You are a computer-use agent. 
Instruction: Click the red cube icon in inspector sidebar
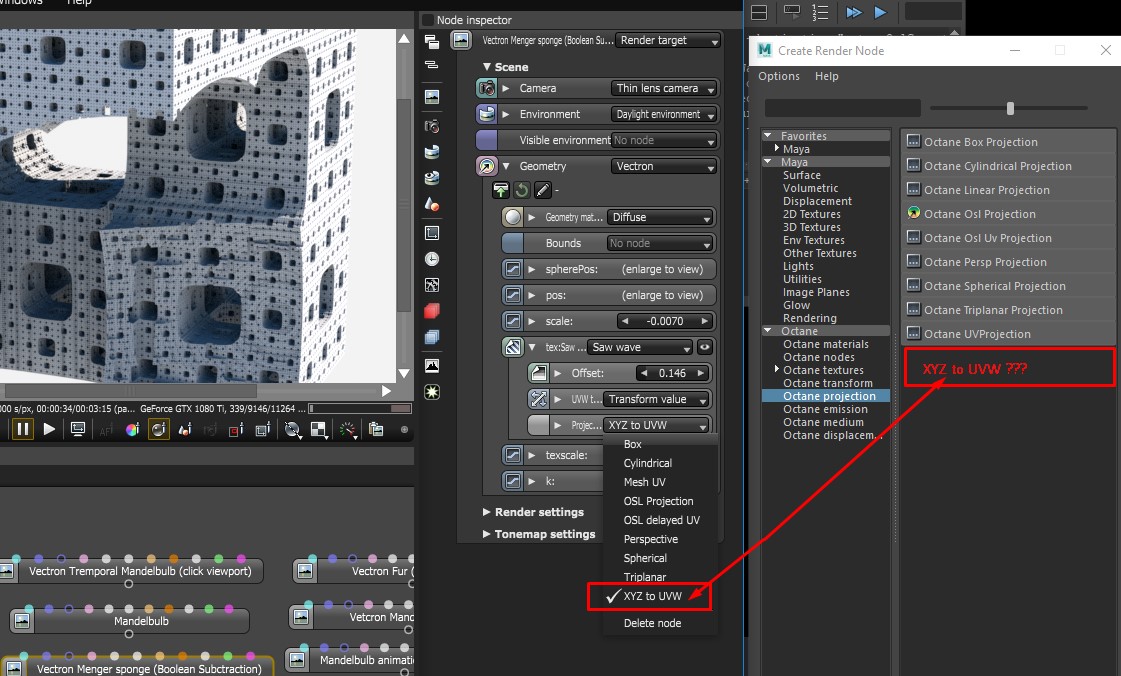click(432, 311)
